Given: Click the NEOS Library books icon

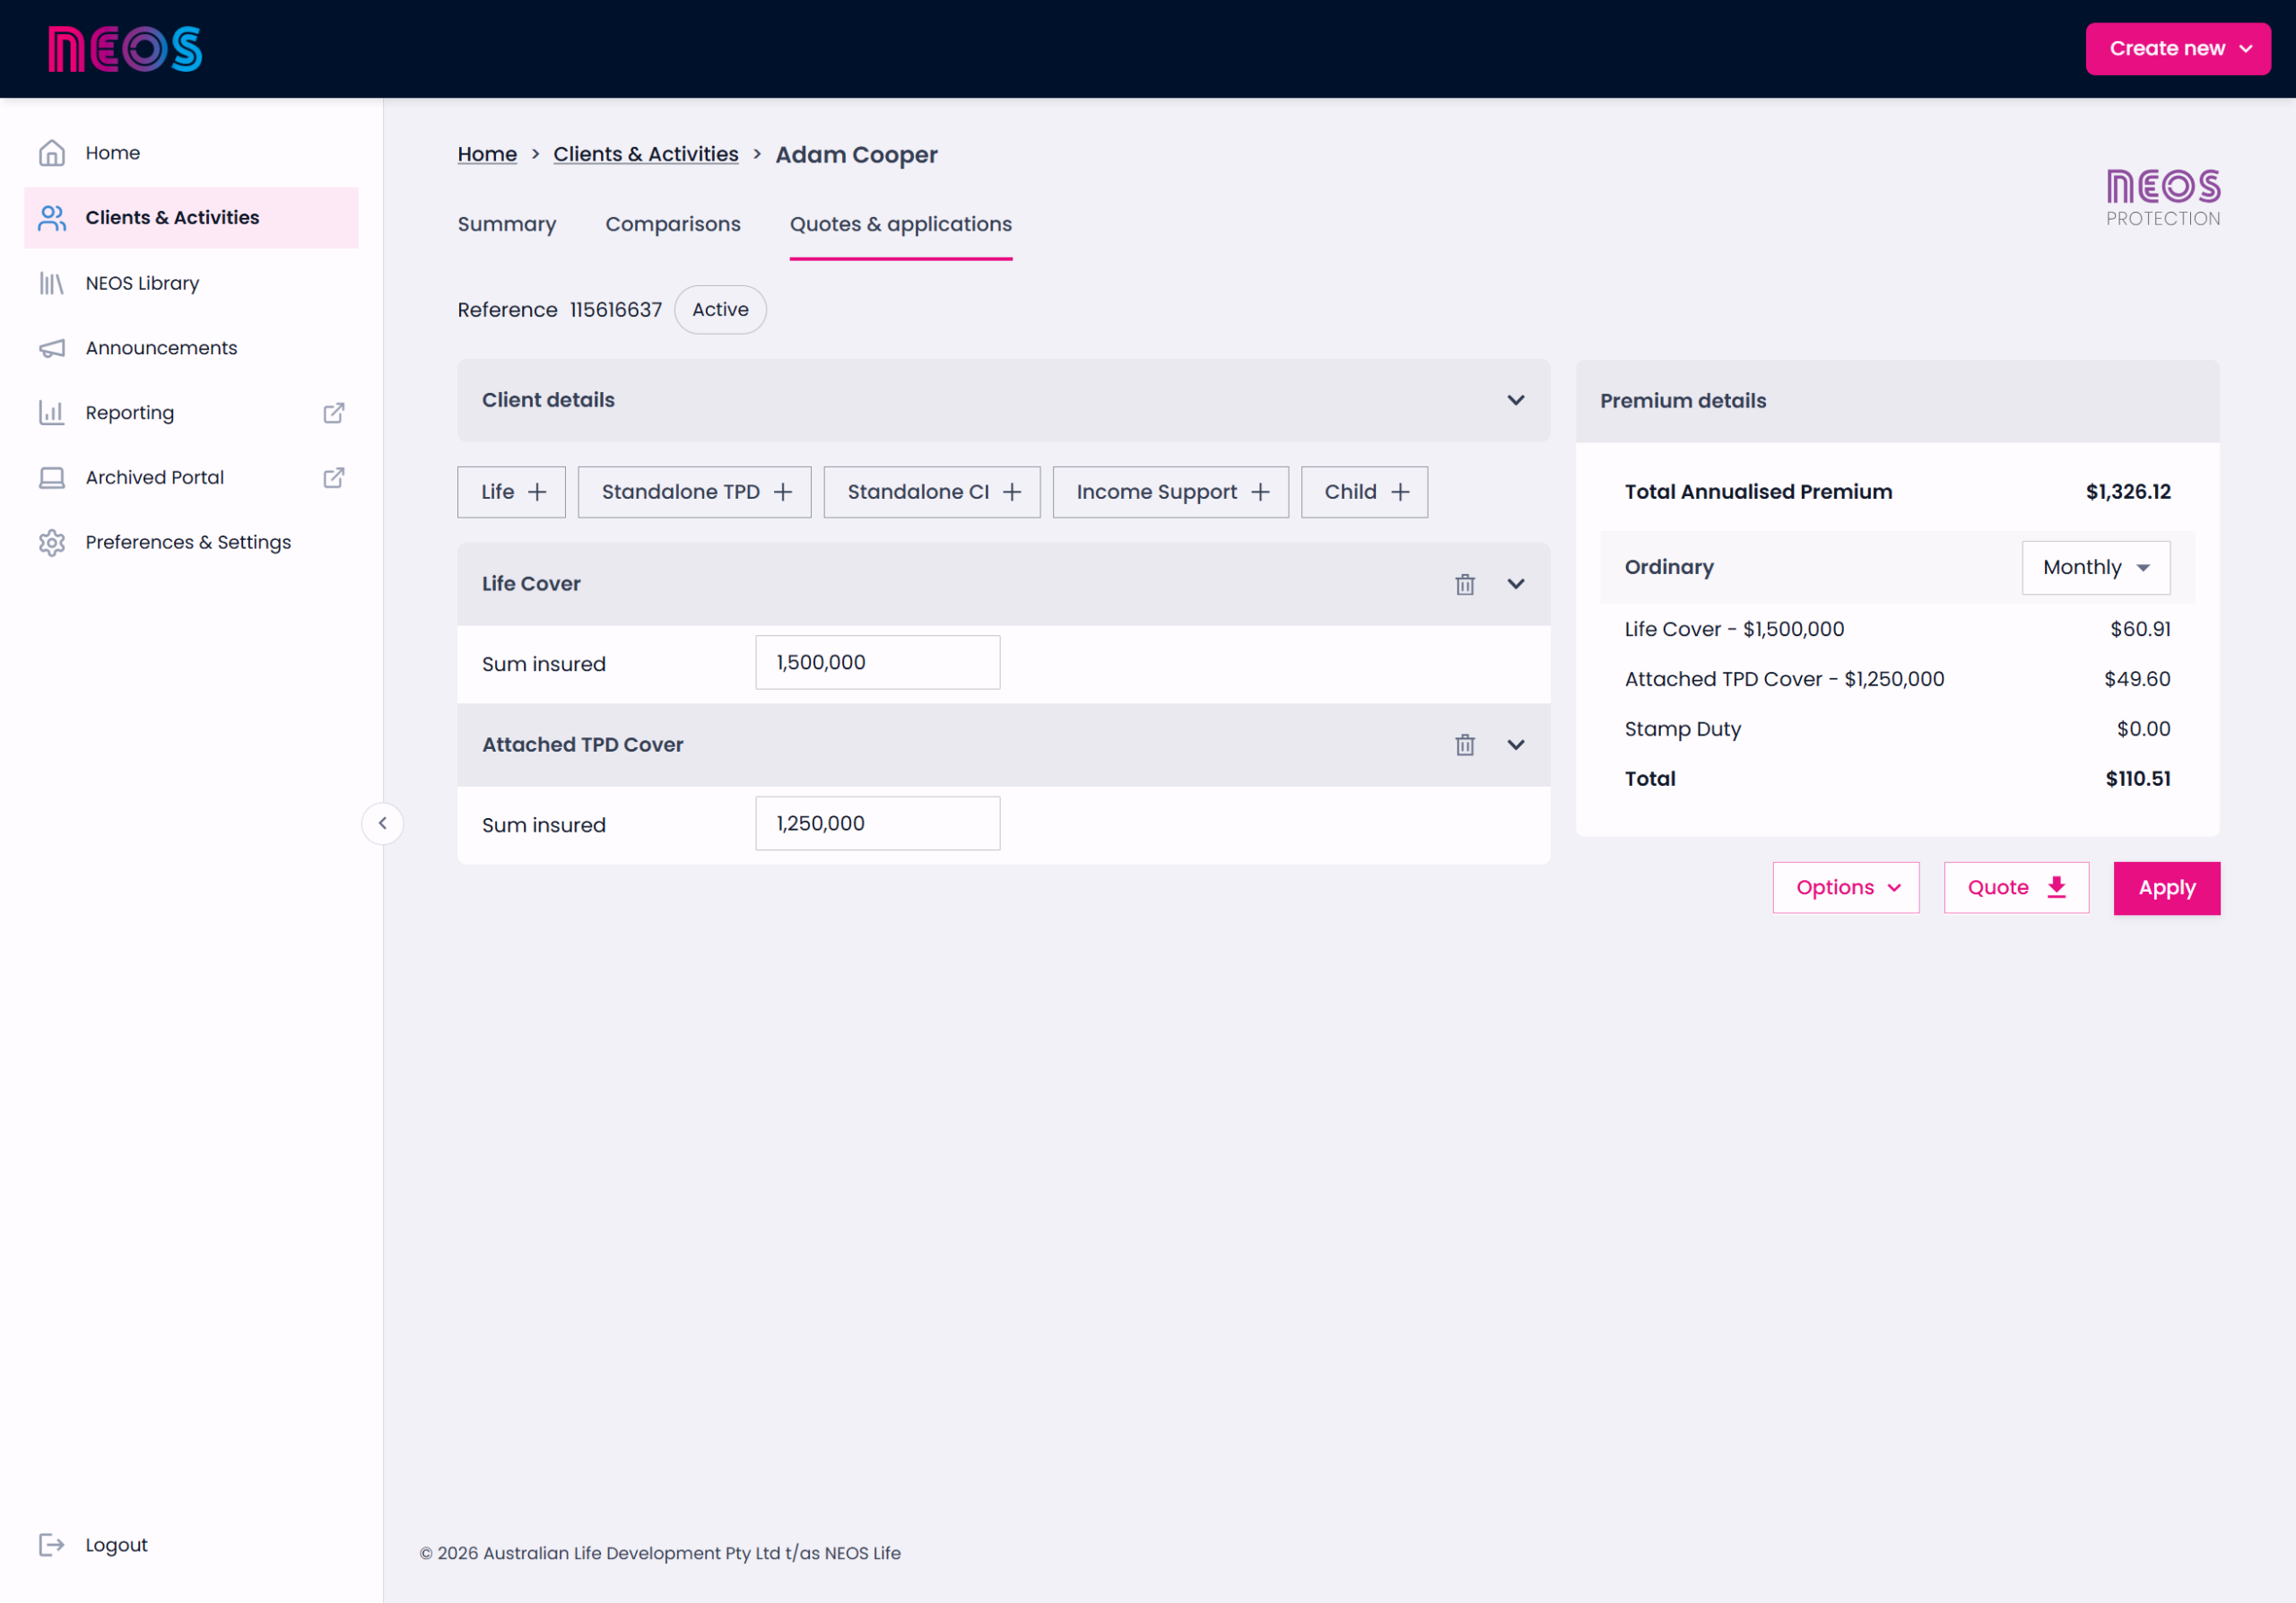Looking at the screenshot, I should click(52, 284).
